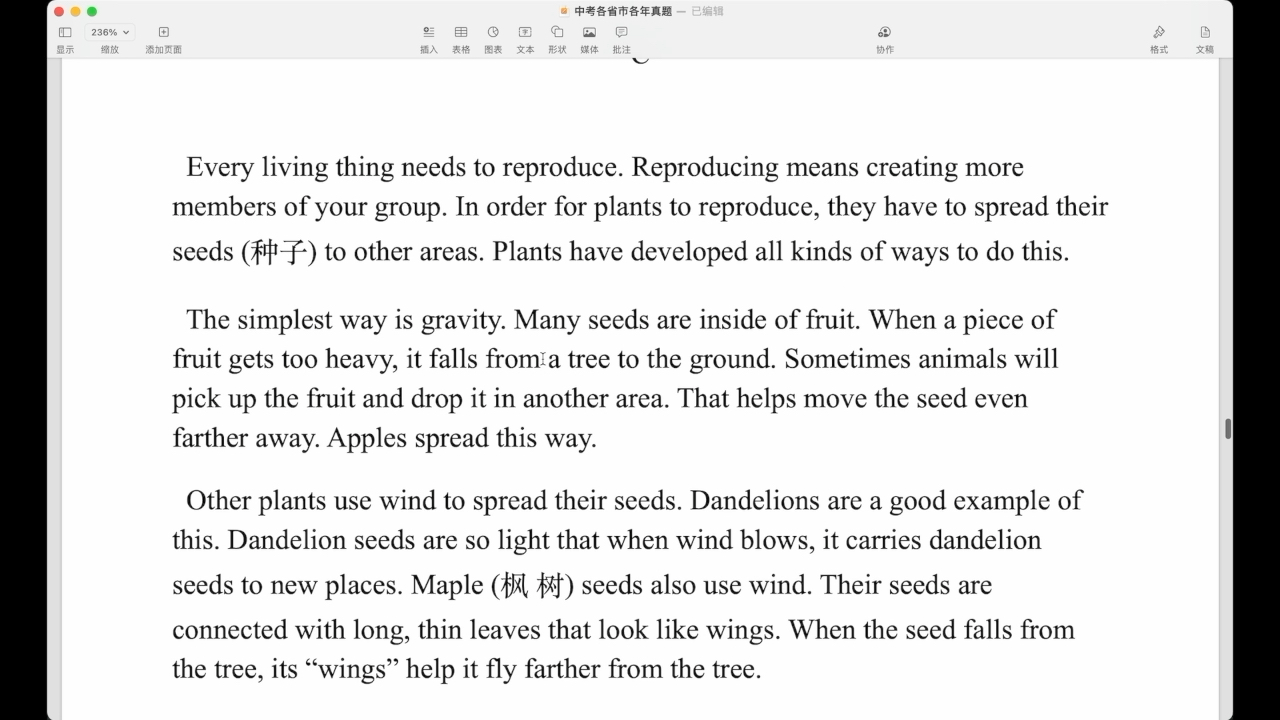Open the Collaborate (协作) button
Viewport: 1280px width, 720px height.
884,32
